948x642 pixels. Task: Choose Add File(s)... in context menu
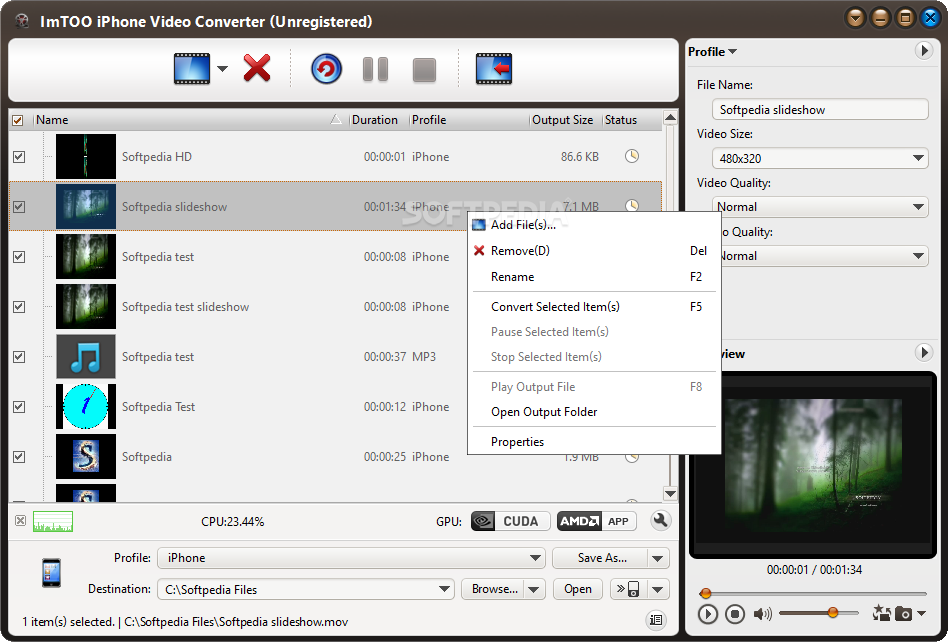point(594,225)
